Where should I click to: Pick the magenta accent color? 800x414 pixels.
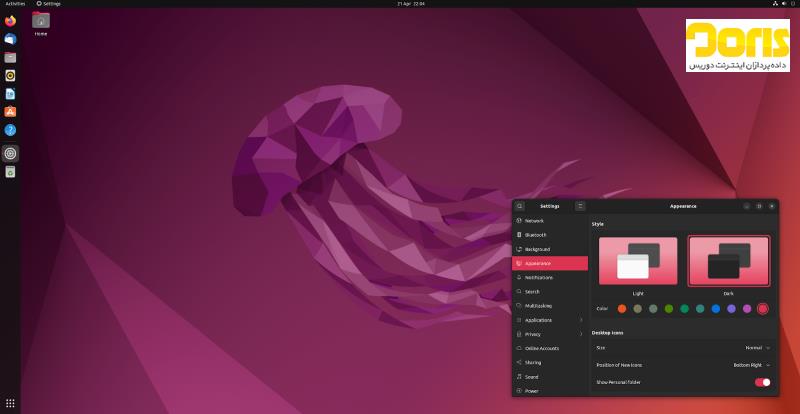pos(747,309)
